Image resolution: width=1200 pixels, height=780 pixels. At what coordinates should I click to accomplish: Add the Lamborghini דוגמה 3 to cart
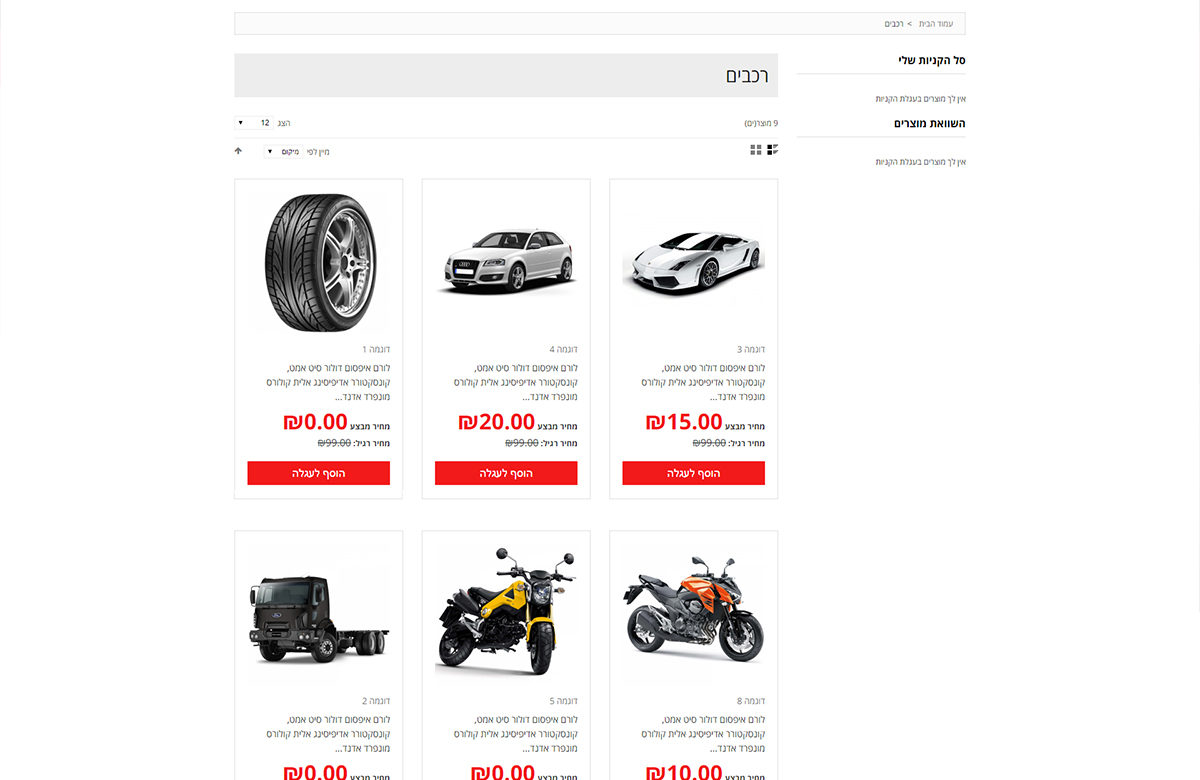(x=694, y=473)
